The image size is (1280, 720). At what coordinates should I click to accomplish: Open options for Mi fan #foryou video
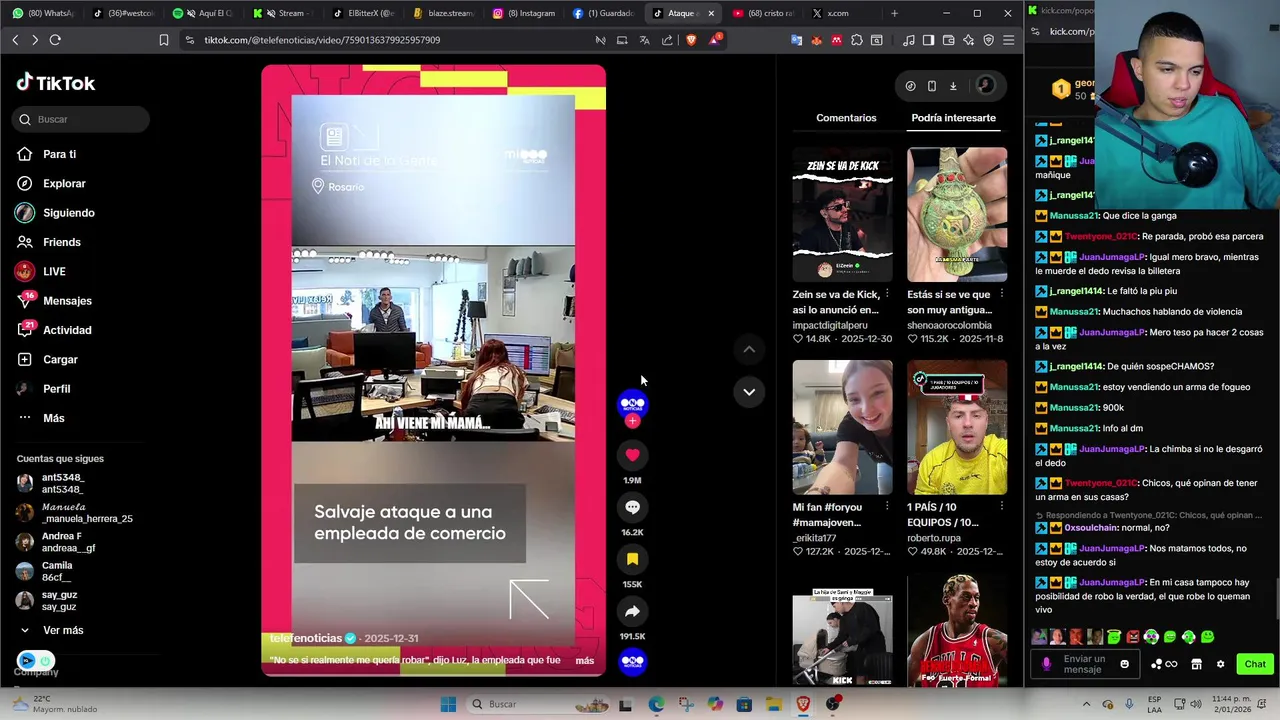(x=887, y=507)
